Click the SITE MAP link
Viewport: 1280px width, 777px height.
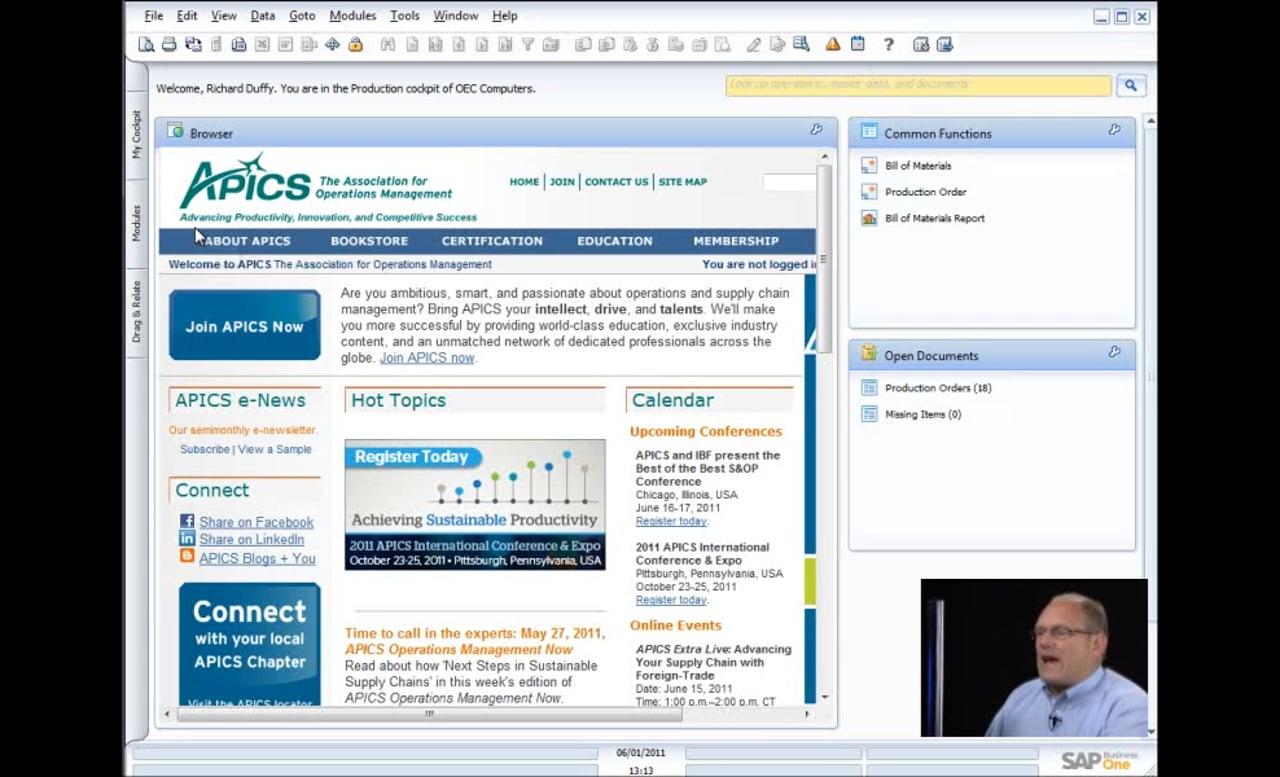coord(682,182)
